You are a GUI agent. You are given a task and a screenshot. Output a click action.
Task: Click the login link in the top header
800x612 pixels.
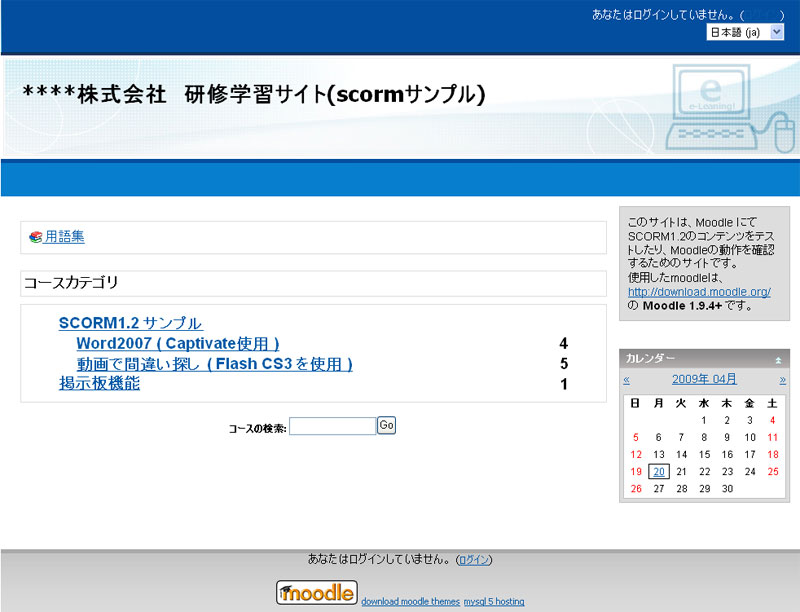[x=762, y=15]
